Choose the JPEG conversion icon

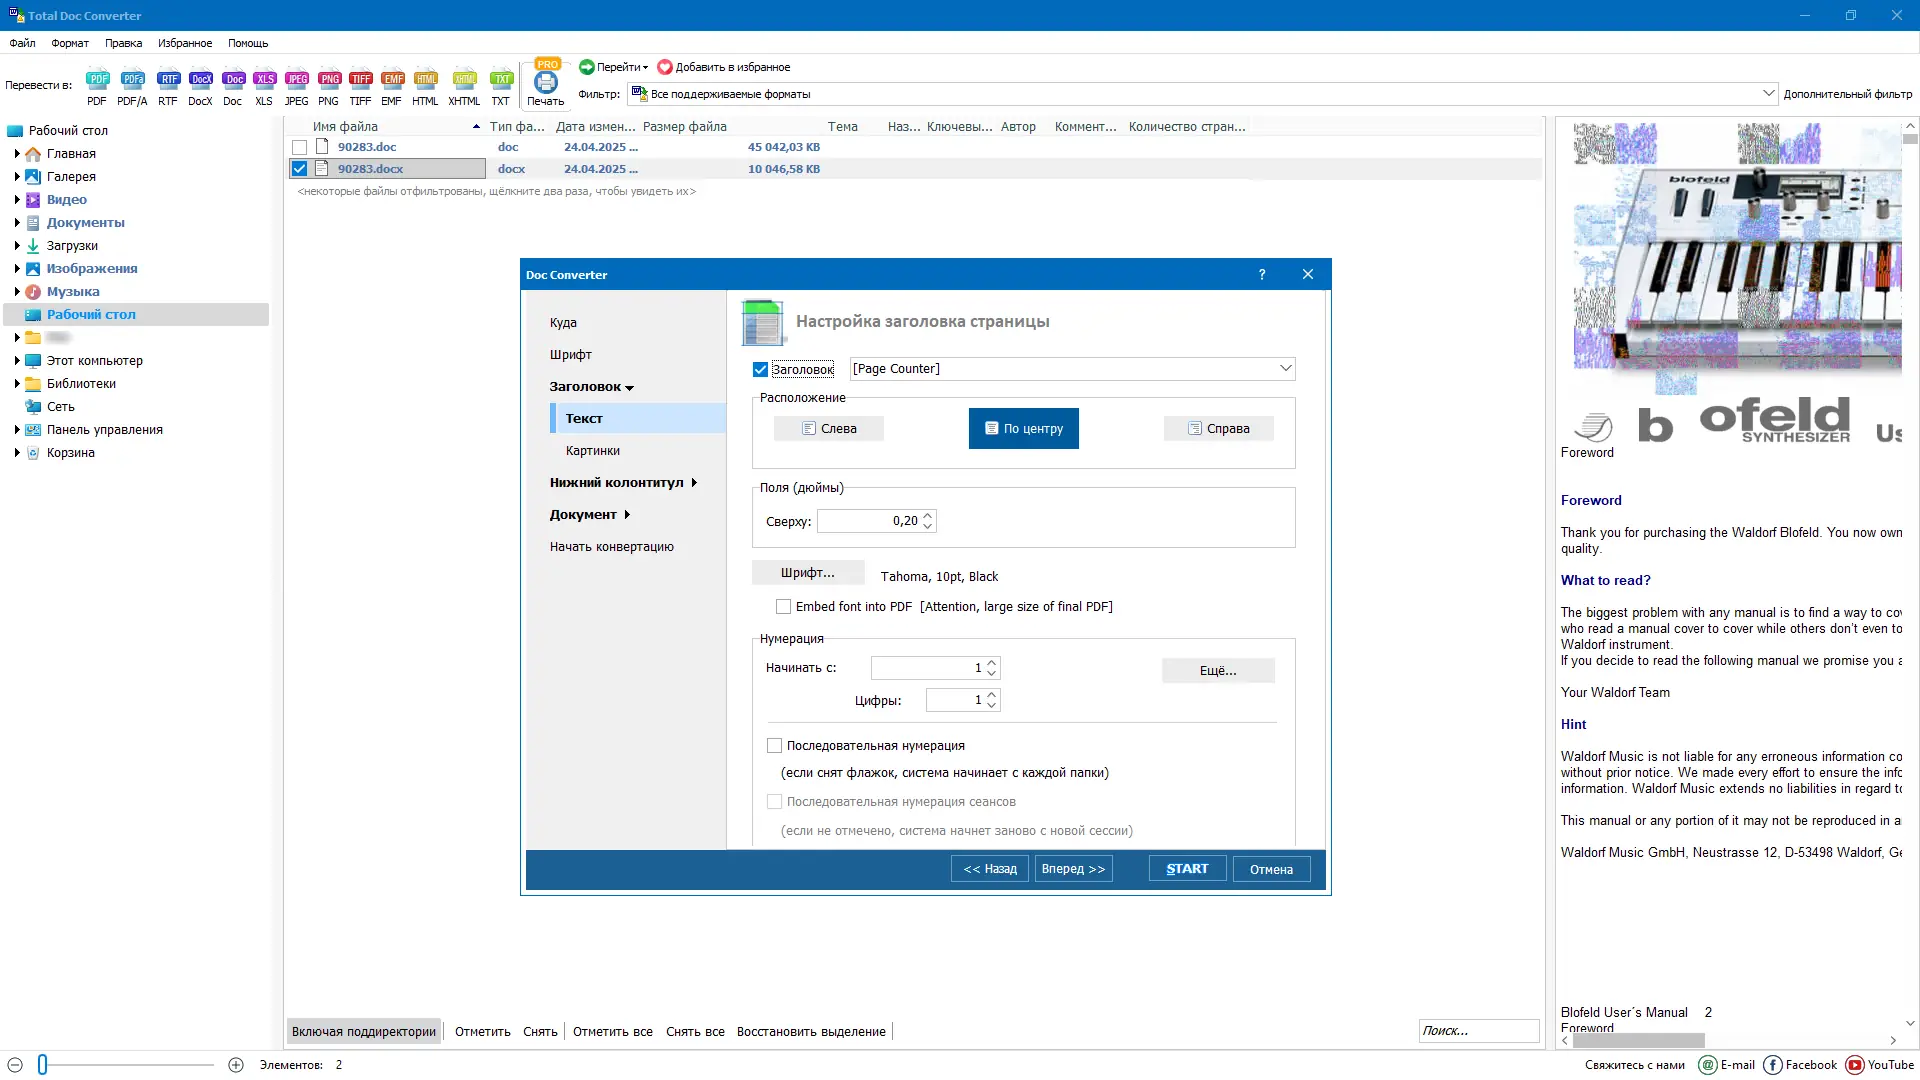point(297,80)
